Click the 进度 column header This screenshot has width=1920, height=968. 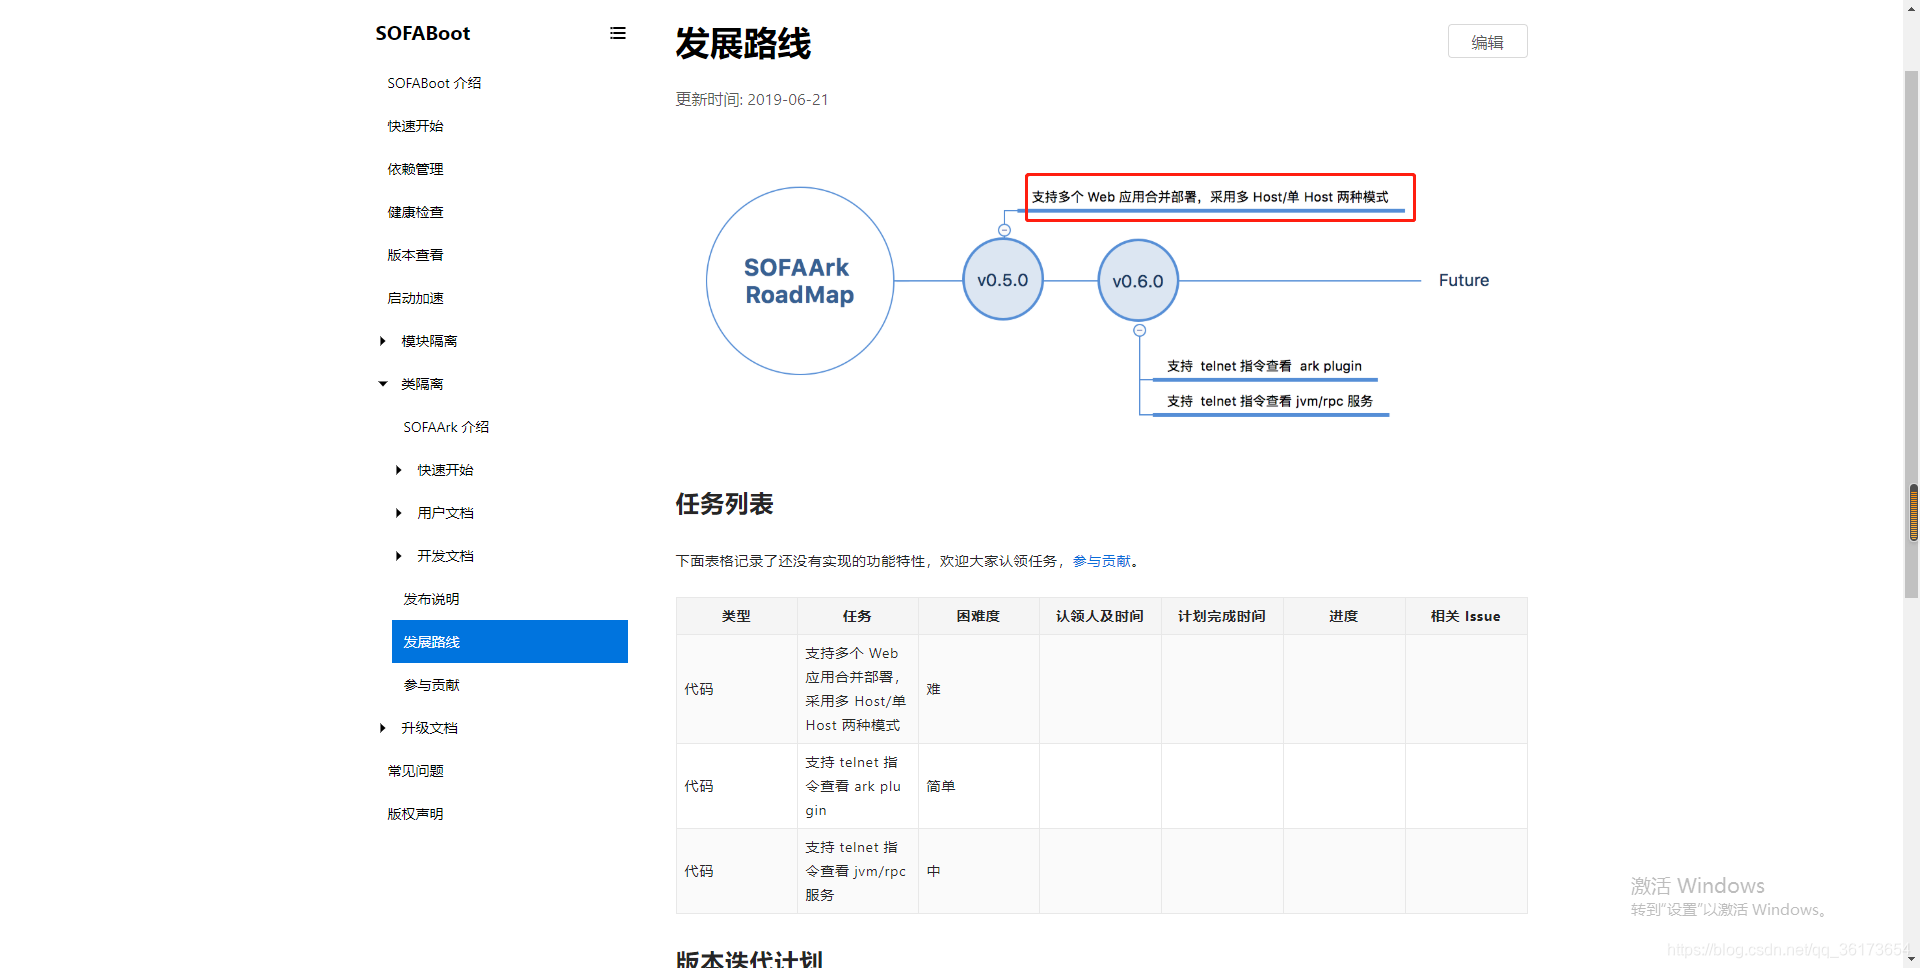point(1344,616)
